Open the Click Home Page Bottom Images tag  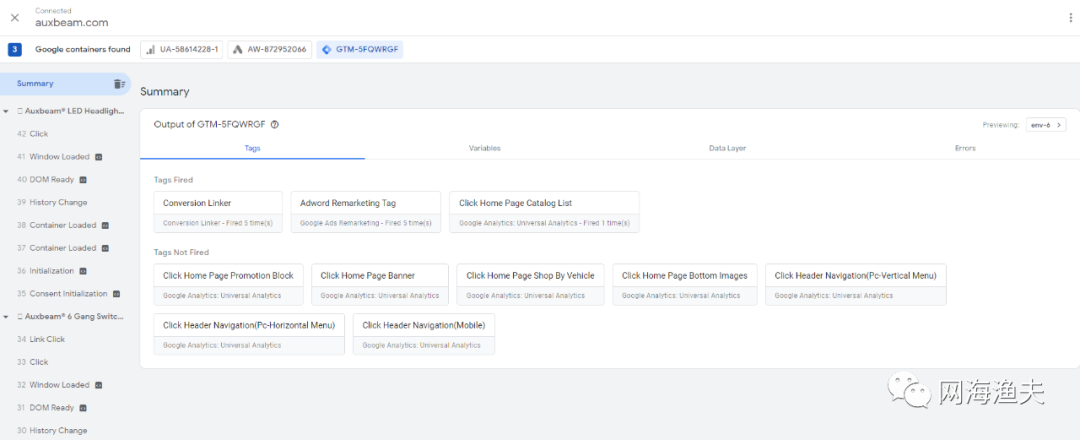coord(685,284)
